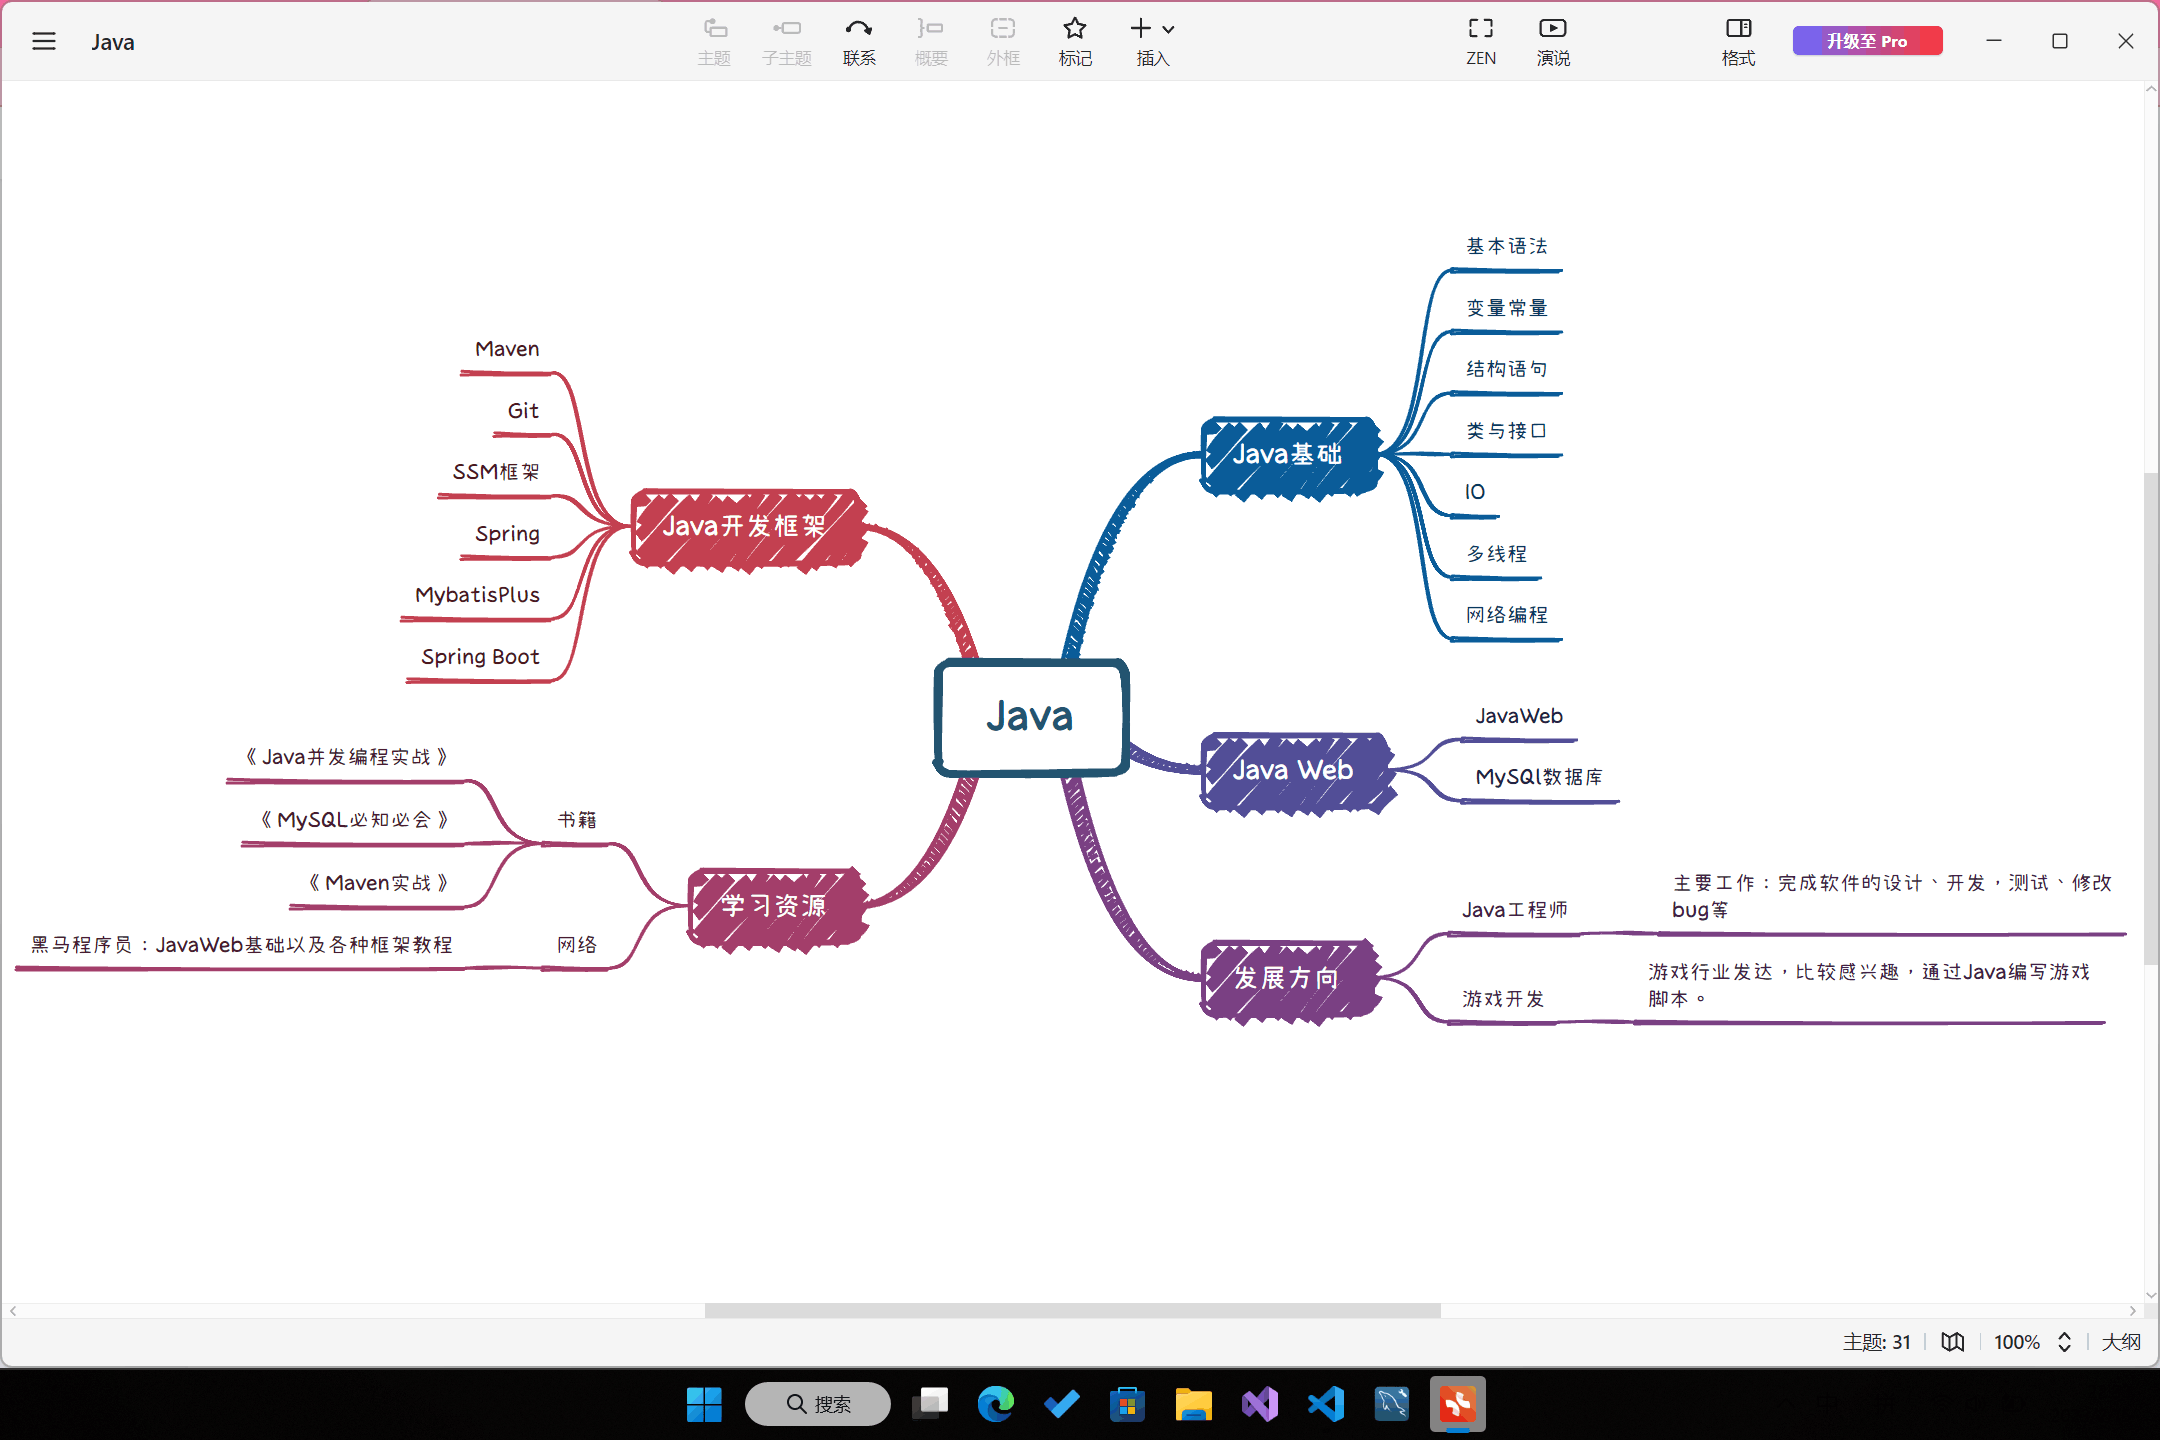Open Visual Studio Code from taskbar

pyautogui.click(x=1326, y=1404)
